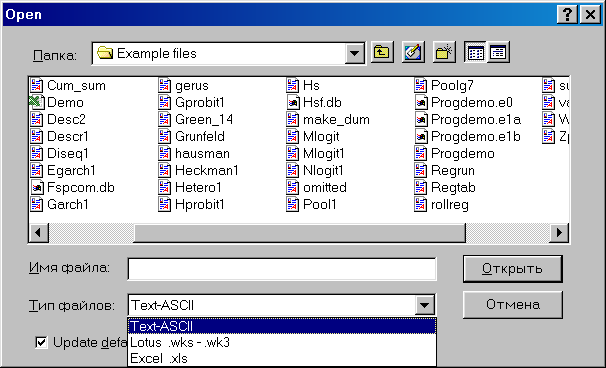Select the Descr1 file name

coord(68,136)
